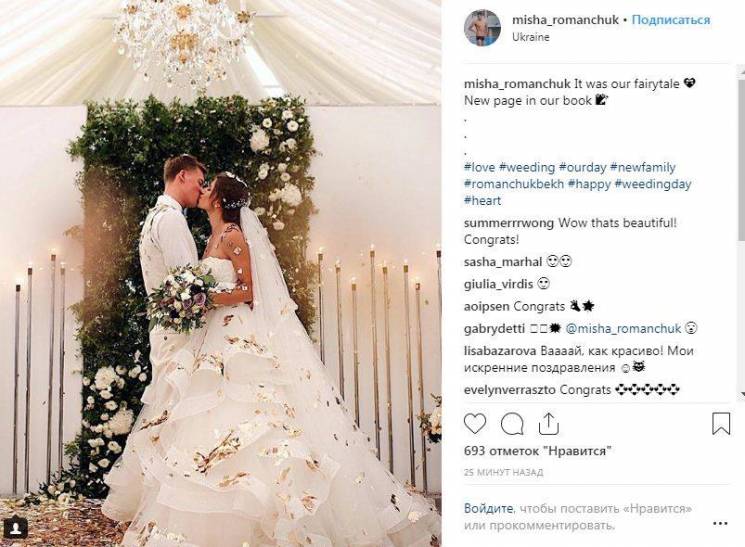The image size is (745, 547).
Task: Open the #newfamily hashtag
Action: click(642, 167)
